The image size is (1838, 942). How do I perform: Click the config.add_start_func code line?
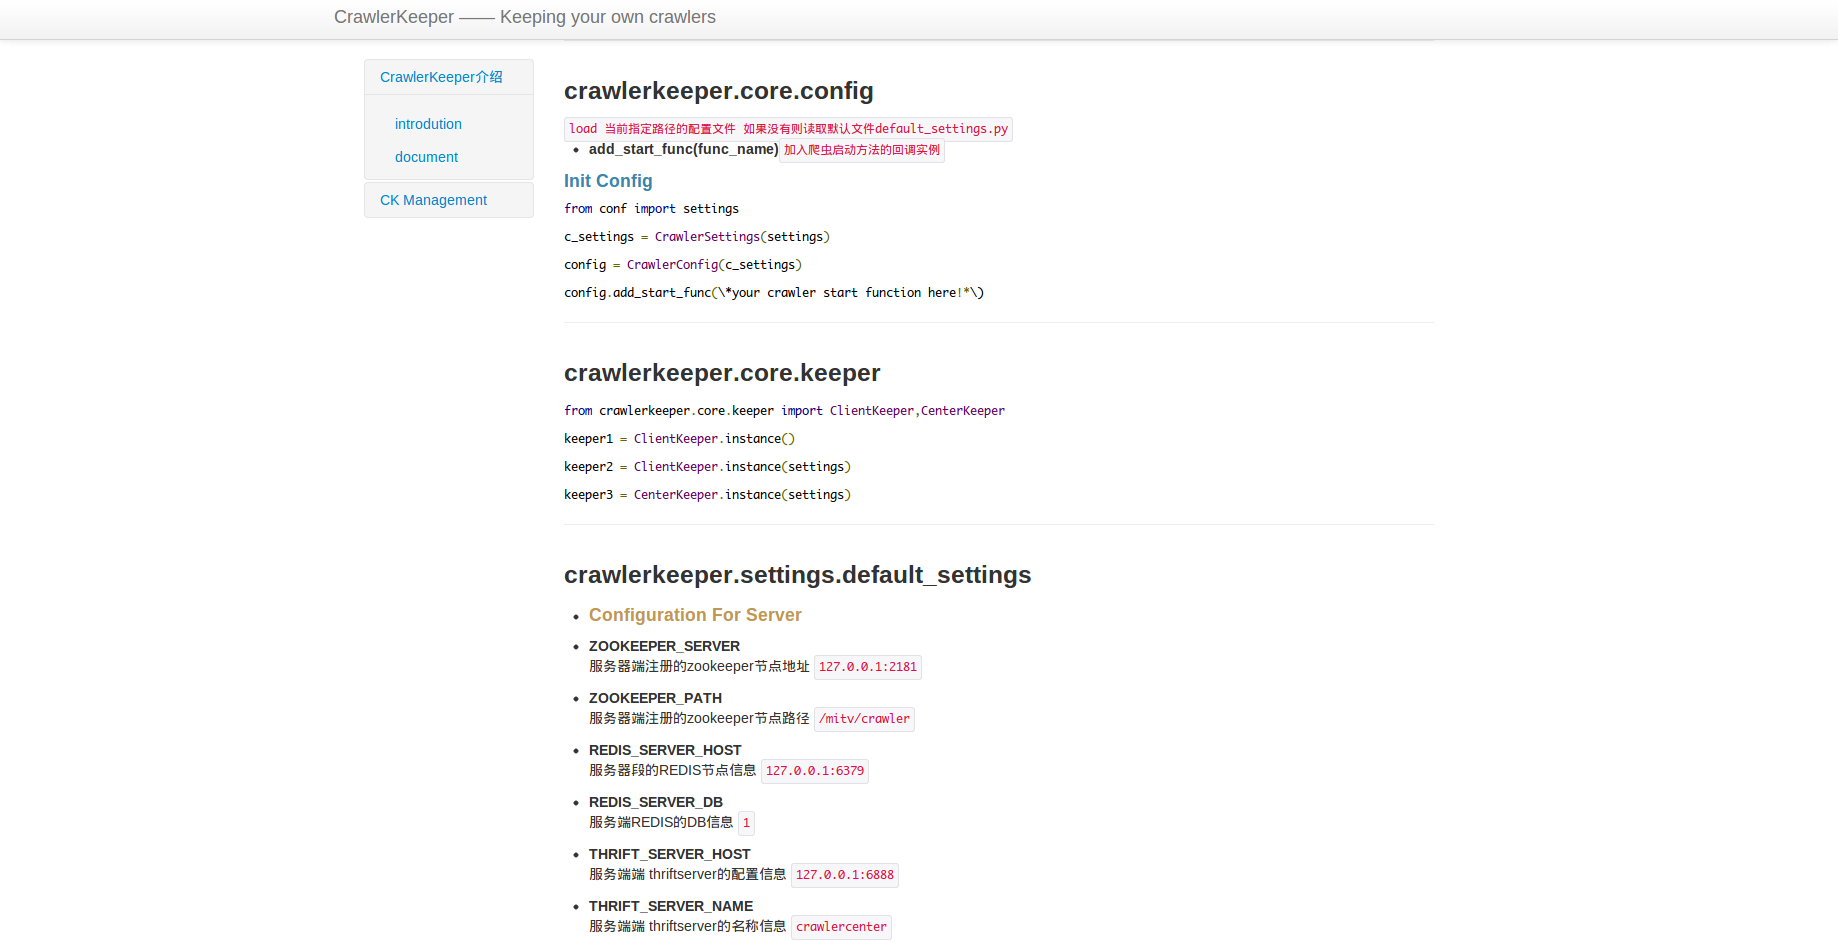[x=773, y=293]
